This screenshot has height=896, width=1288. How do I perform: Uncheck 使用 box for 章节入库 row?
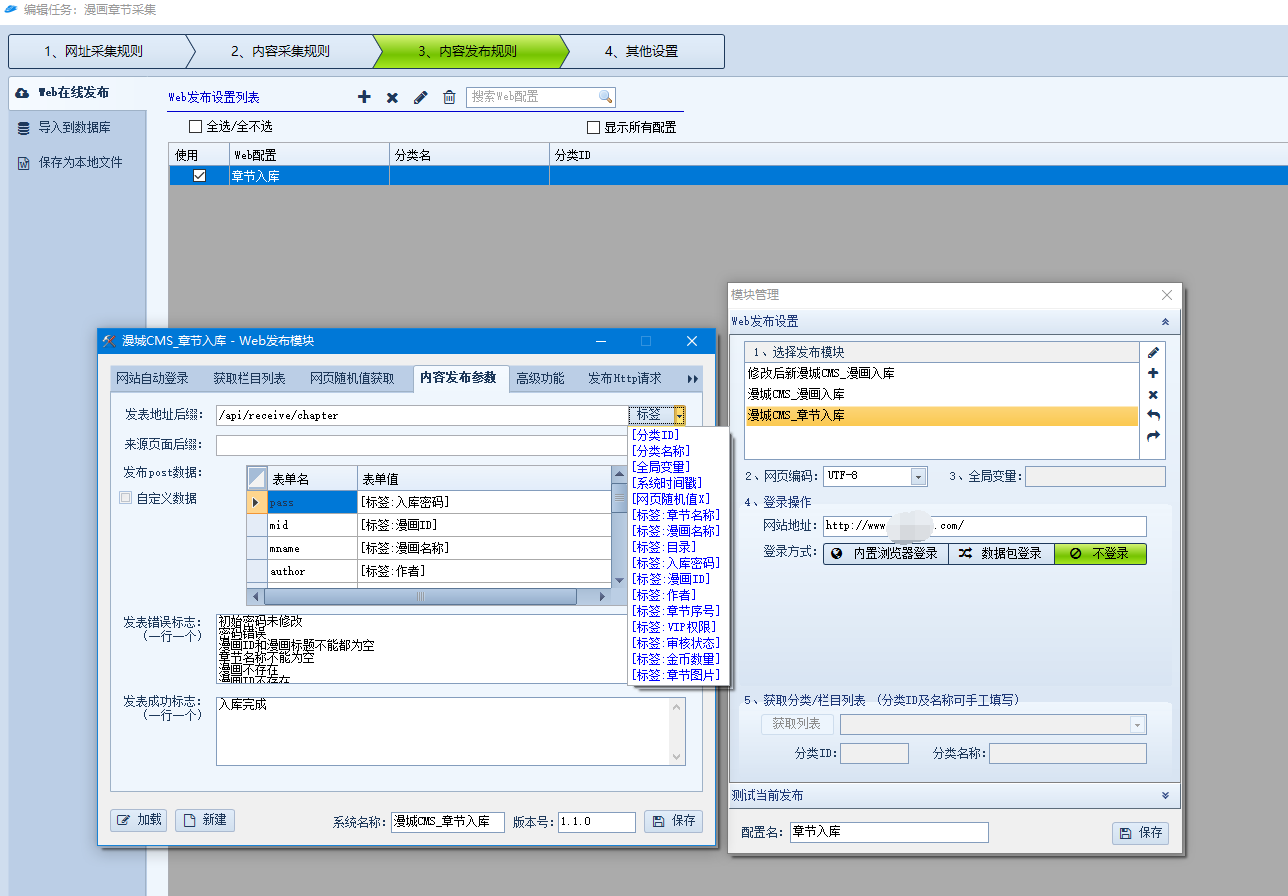click(199, 175)
